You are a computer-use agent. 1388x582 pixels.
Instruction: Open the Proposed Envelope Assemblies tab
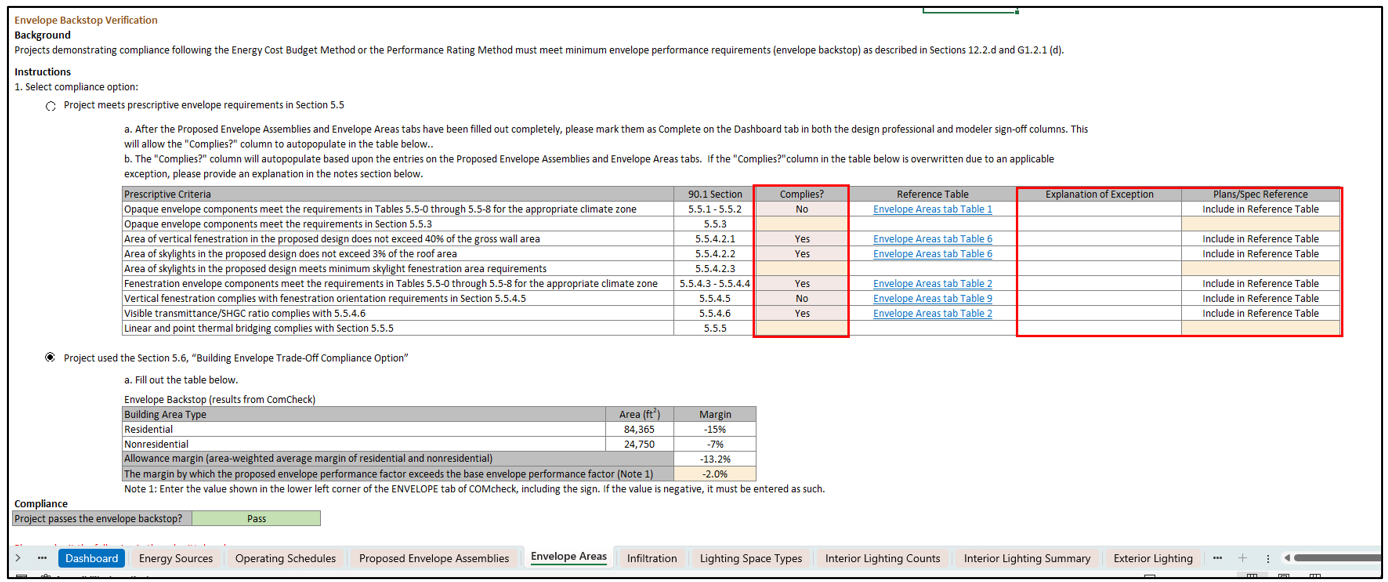point(433,558)
